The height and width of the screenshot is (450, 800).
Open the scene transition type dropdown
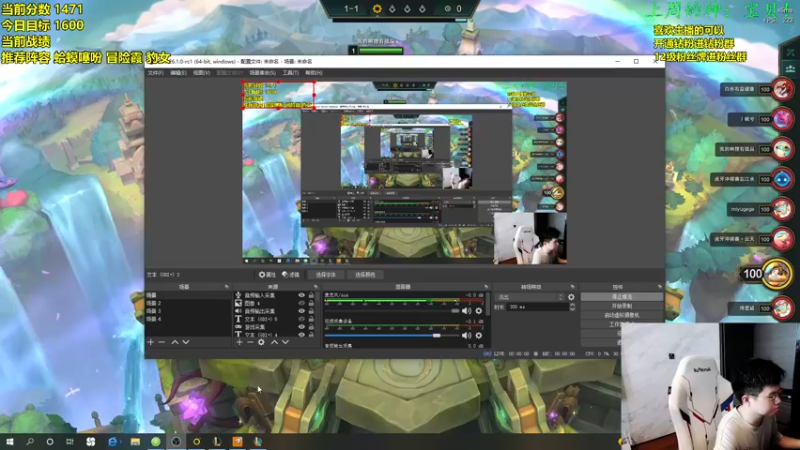(x=529, y=297)
